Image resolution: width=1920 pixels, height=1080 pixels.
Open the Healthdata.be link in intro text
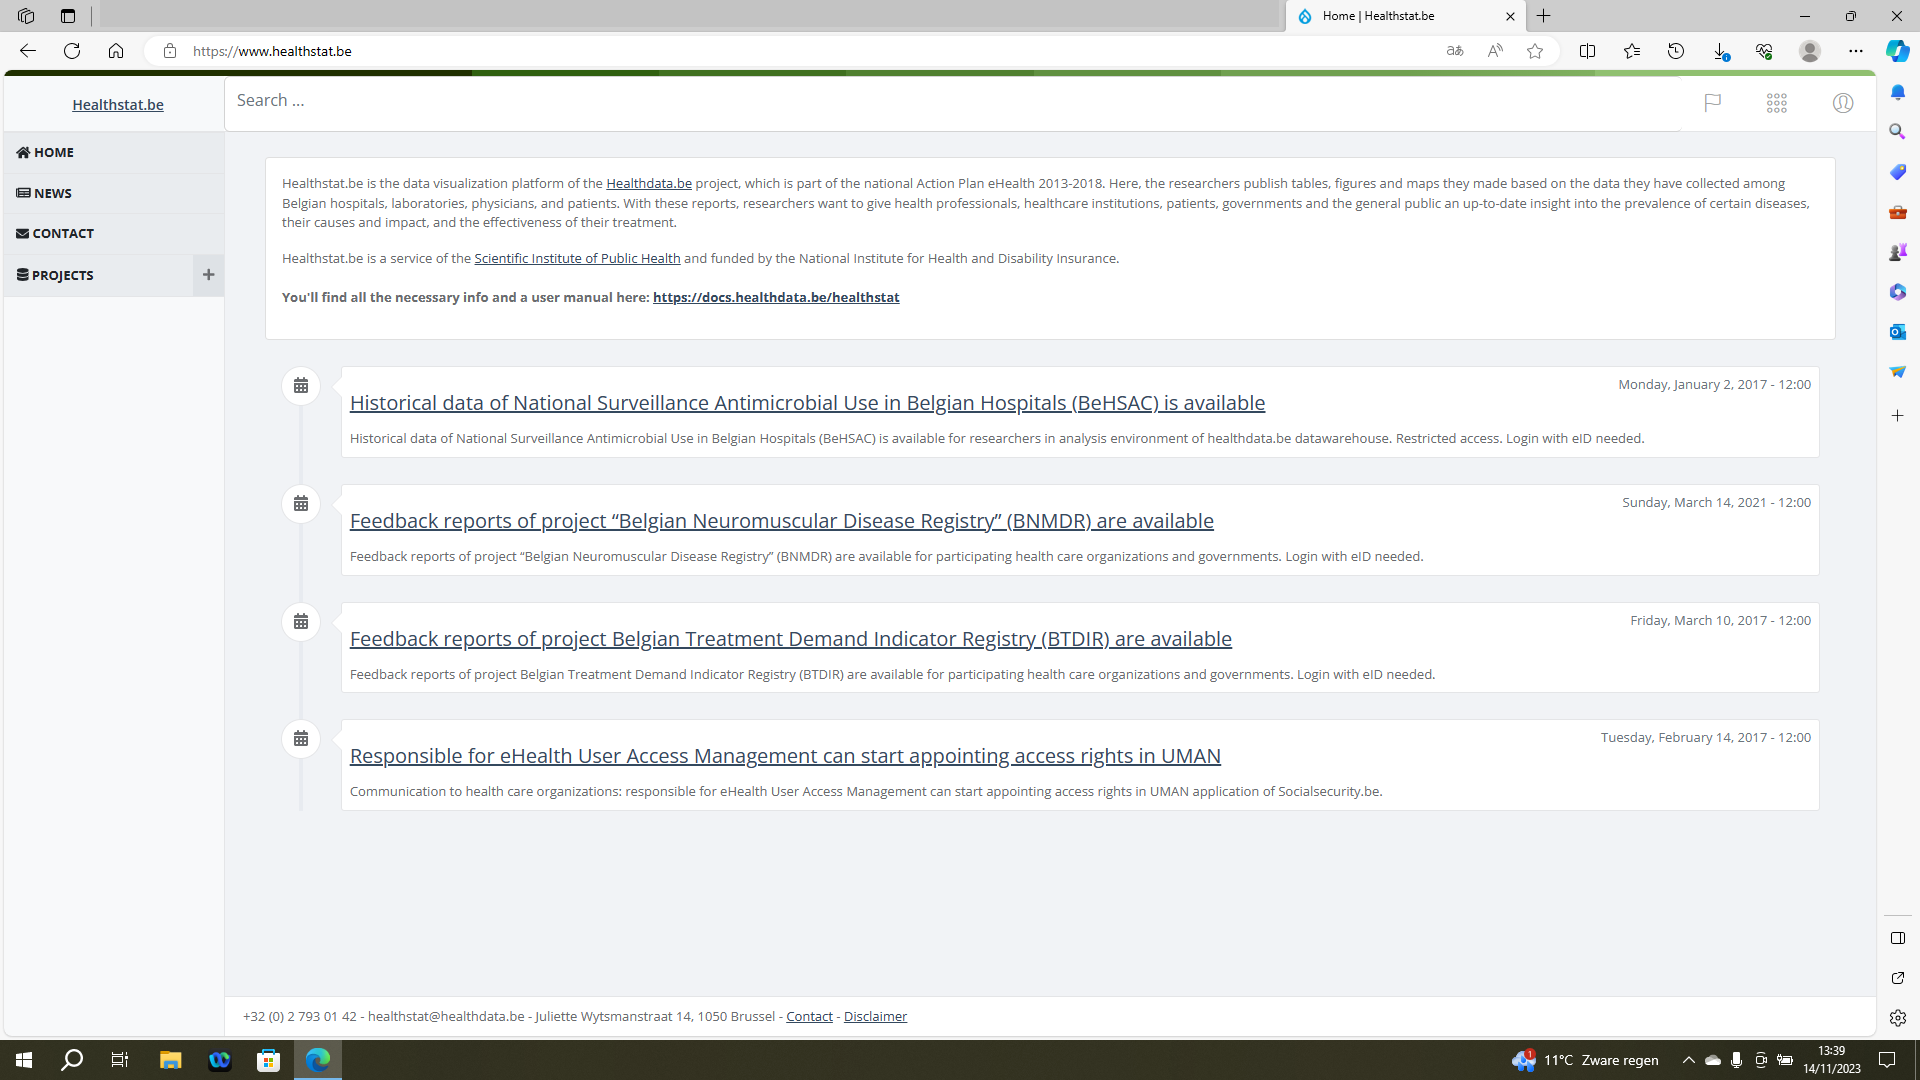[648, 184]
